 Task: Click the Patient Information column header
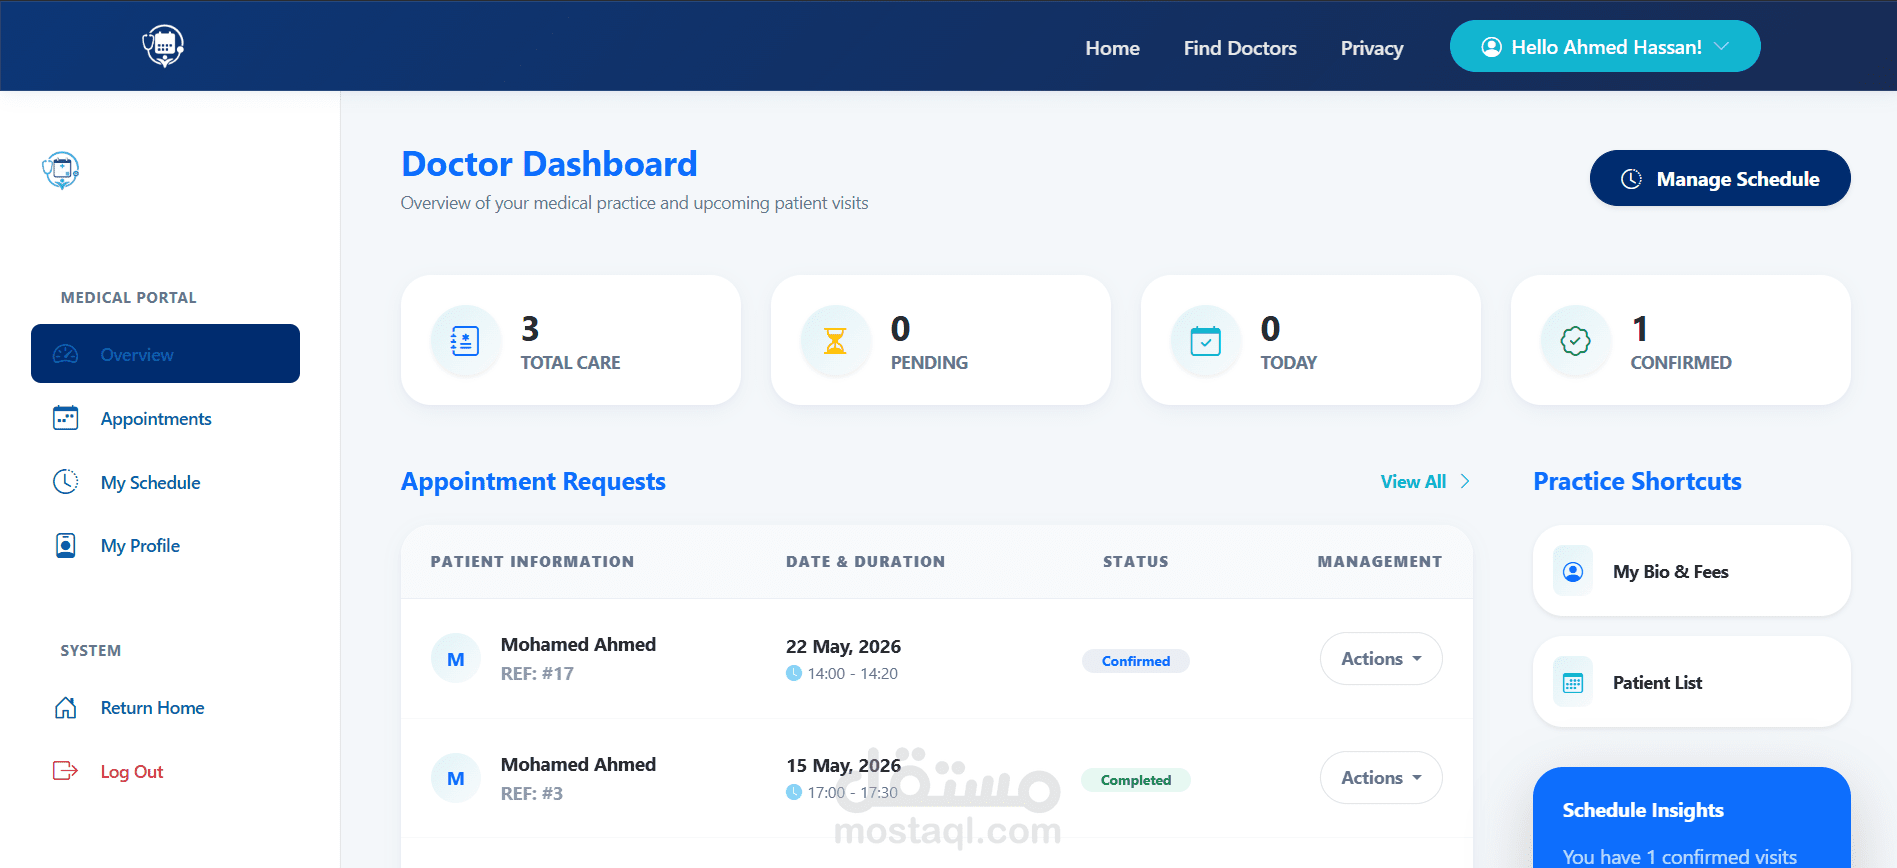pyautogui.click(x=532, y=562)
